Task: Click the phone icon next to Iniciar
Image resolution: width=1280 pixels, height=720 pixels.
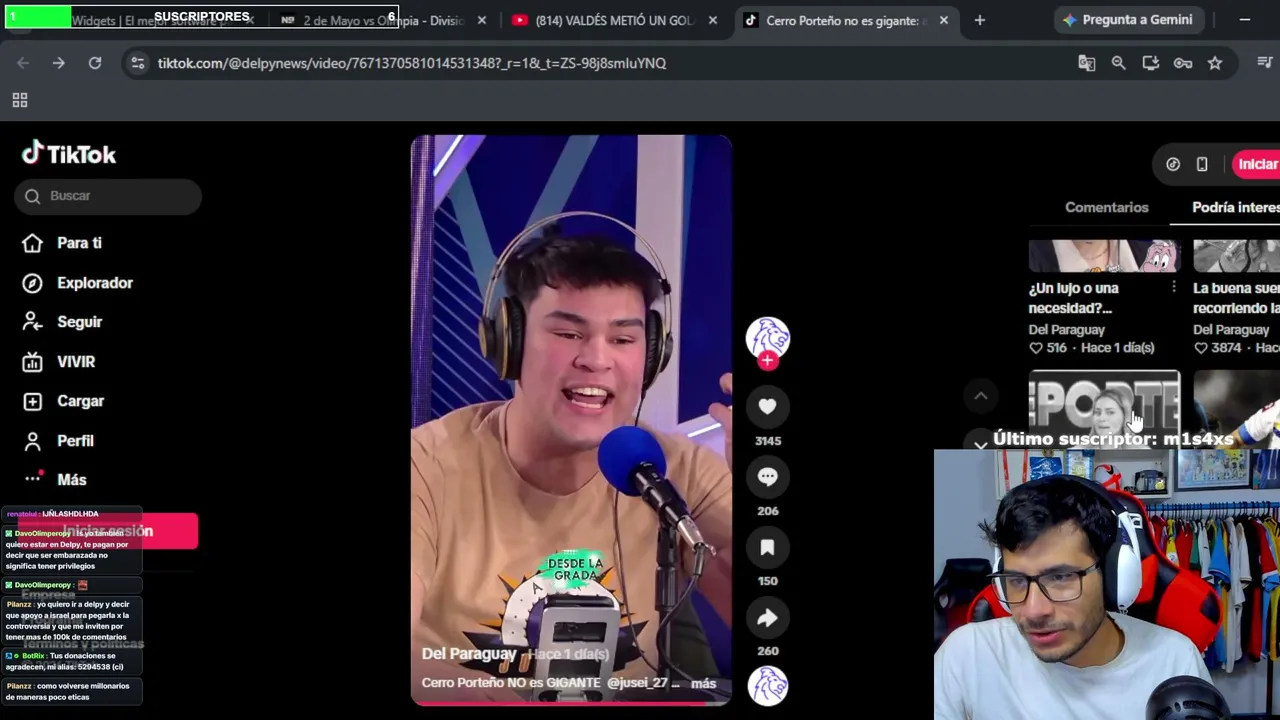Action: tap(1202, 164)
